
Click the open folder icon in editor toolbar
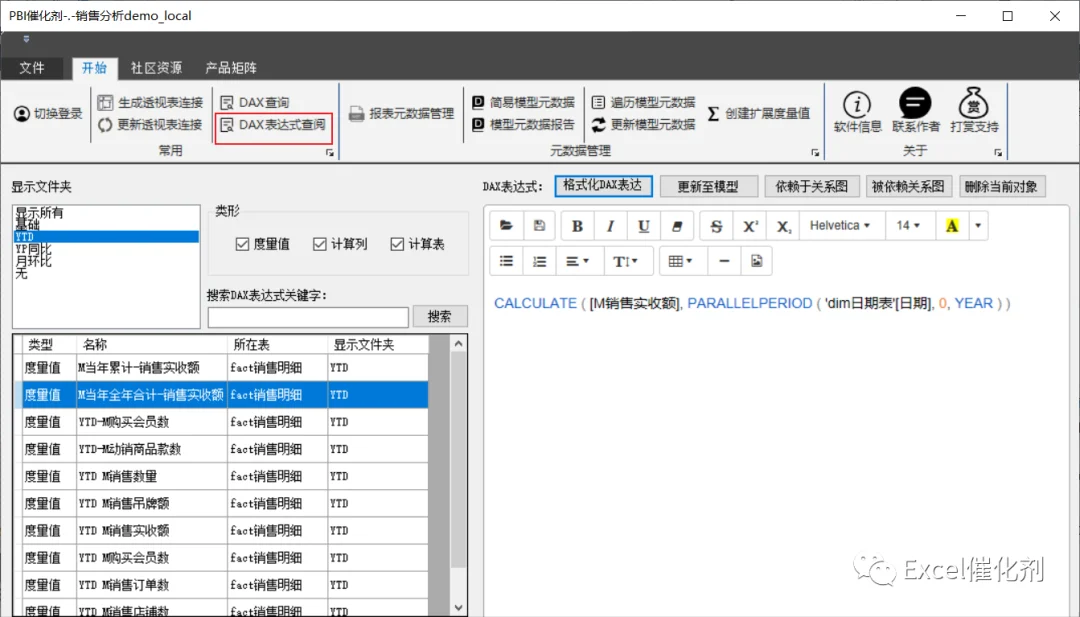pos(506,226)
